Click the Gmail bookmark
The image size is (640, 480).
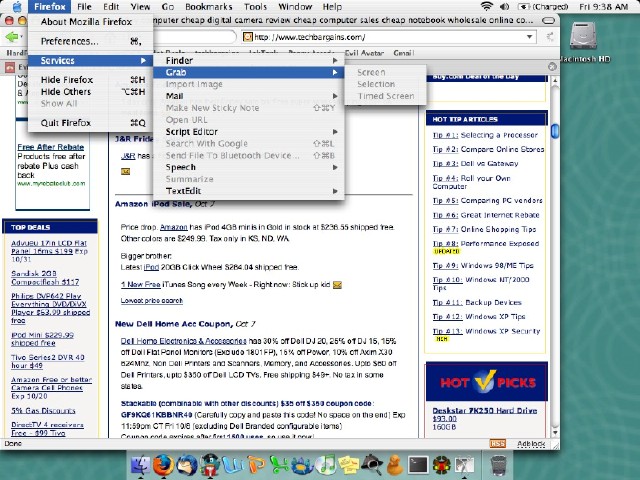point(403,53)
